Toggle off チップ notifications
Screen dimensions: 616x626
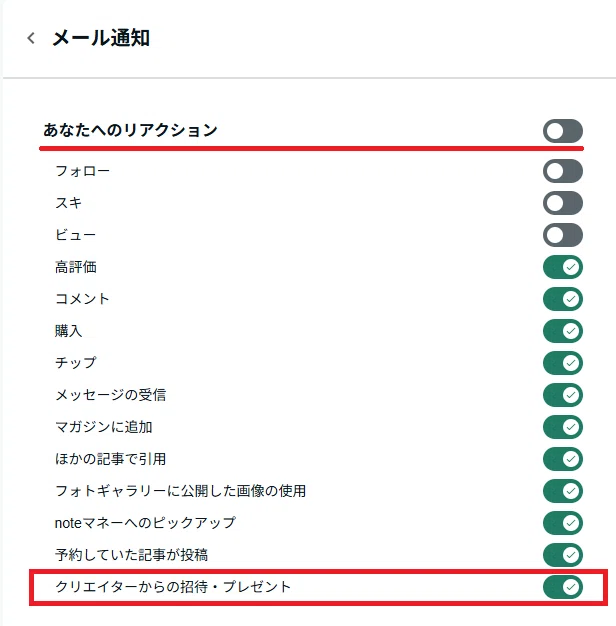pyautogui.click(x=563, y=363)
